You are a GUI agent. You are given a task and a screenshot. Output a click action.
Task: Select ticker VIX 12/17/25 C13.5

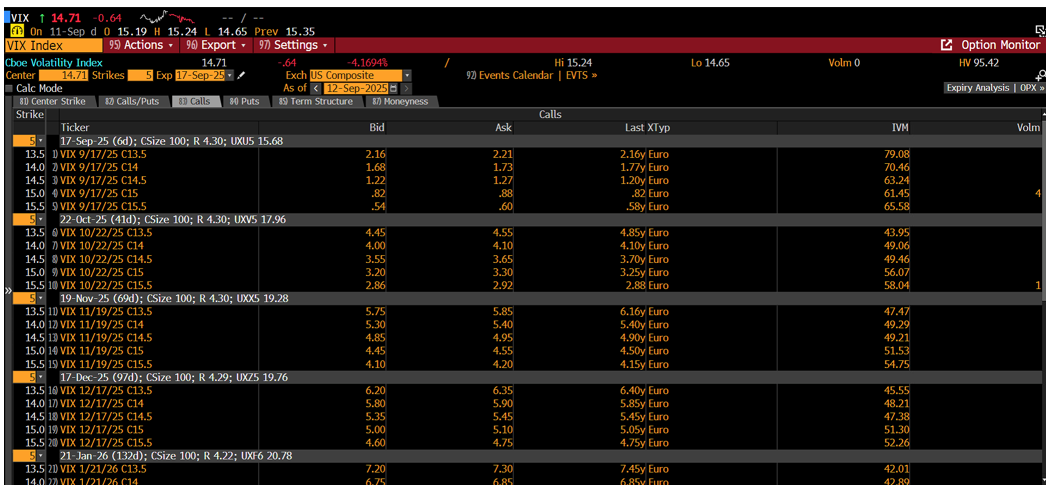[x=106, y=390]
